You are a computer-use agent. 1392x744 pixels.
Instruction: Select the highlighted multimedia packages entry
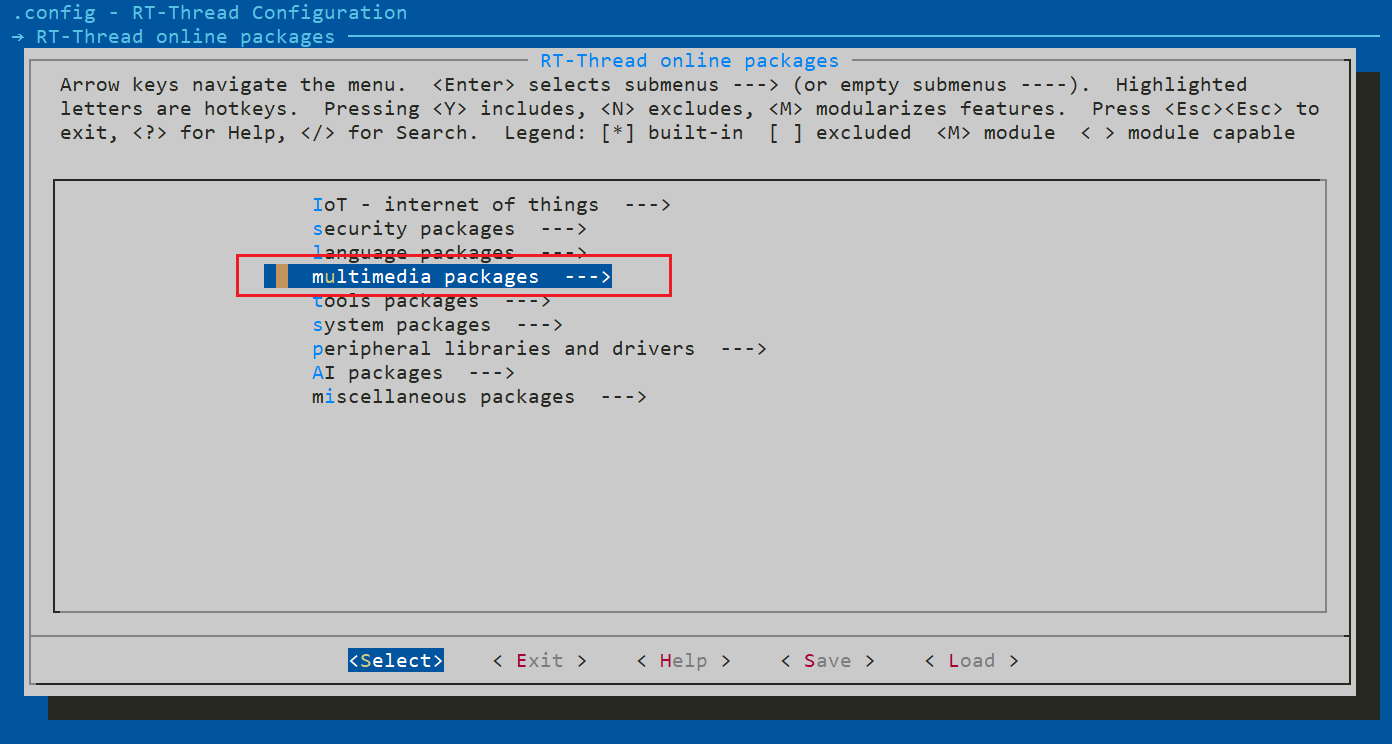click(438, 276)
